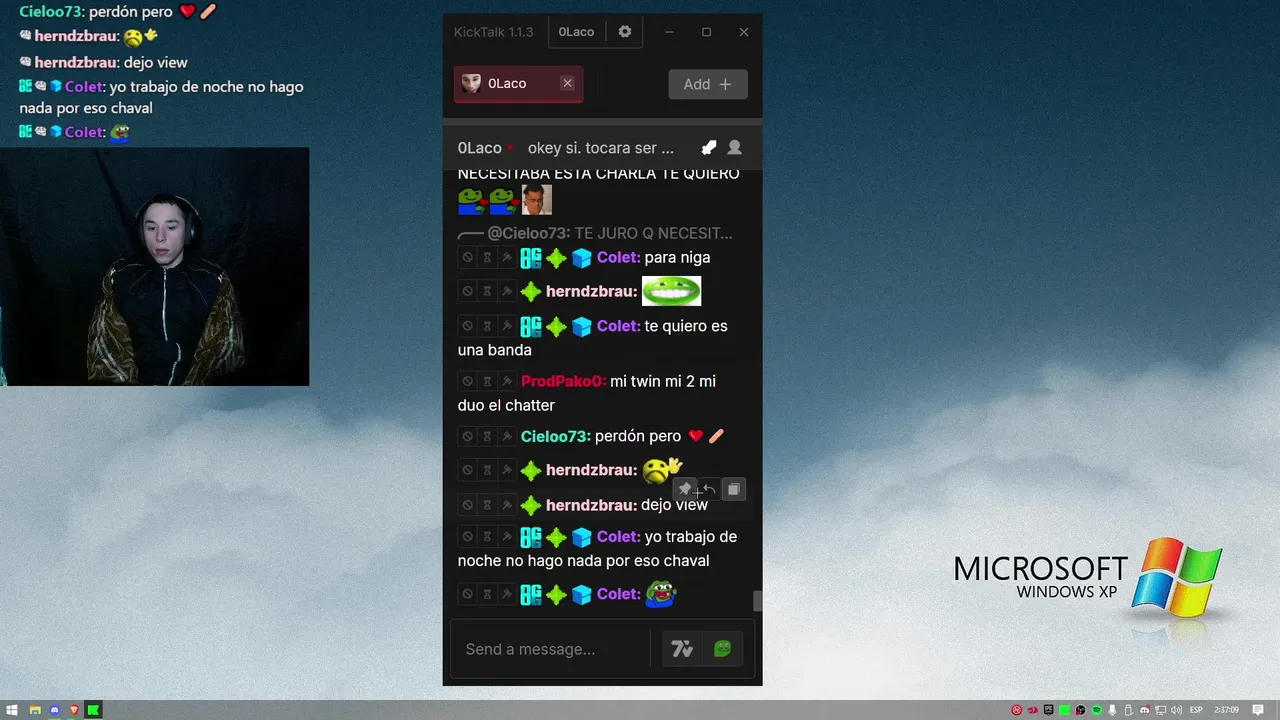Click Colet's blue cube badge on 'para niga'

point(582,258)
